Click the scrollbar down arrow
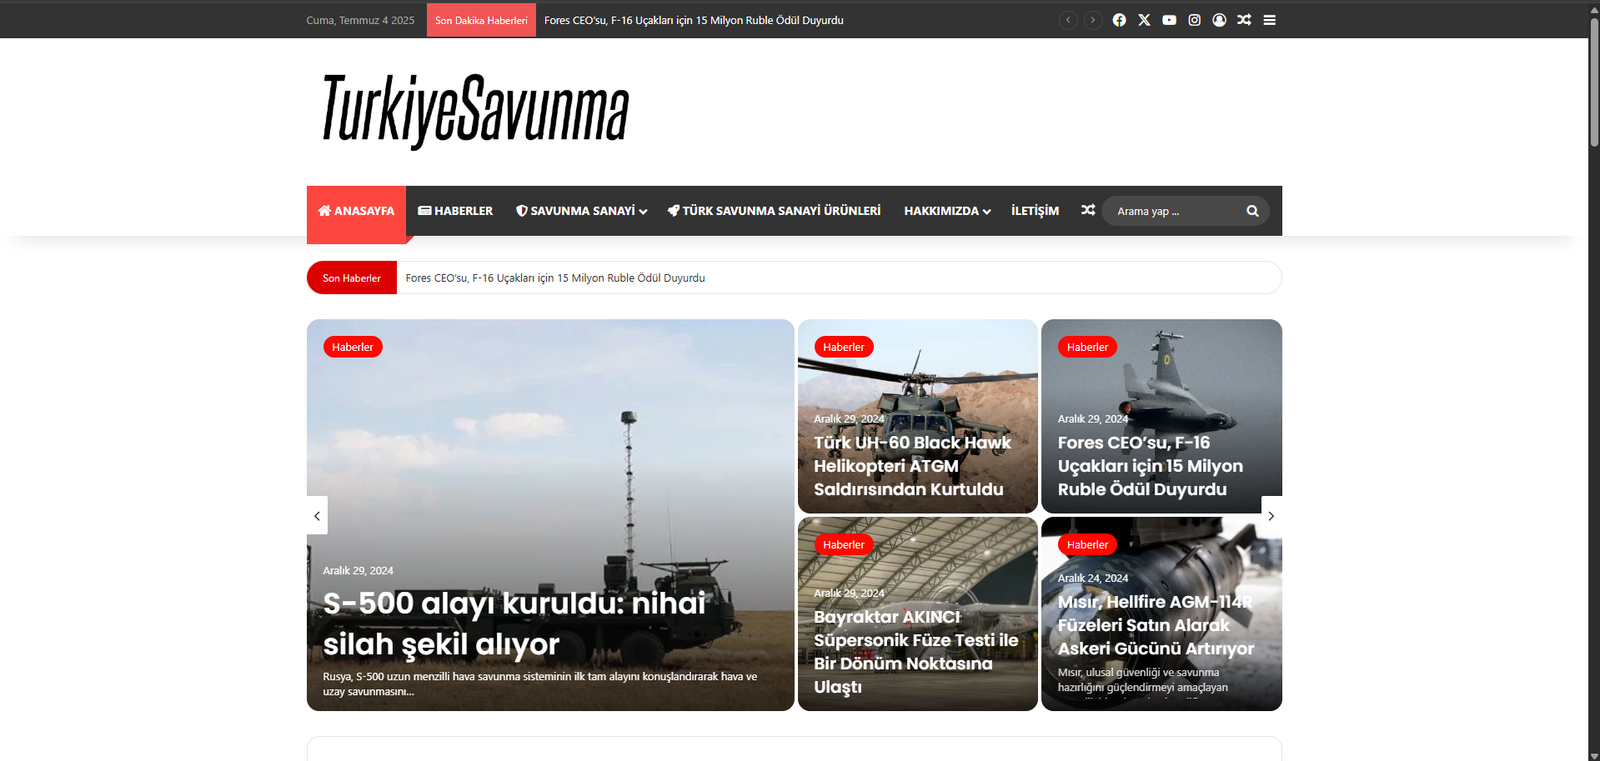 pyautogui.click(x=1594, y=755)
